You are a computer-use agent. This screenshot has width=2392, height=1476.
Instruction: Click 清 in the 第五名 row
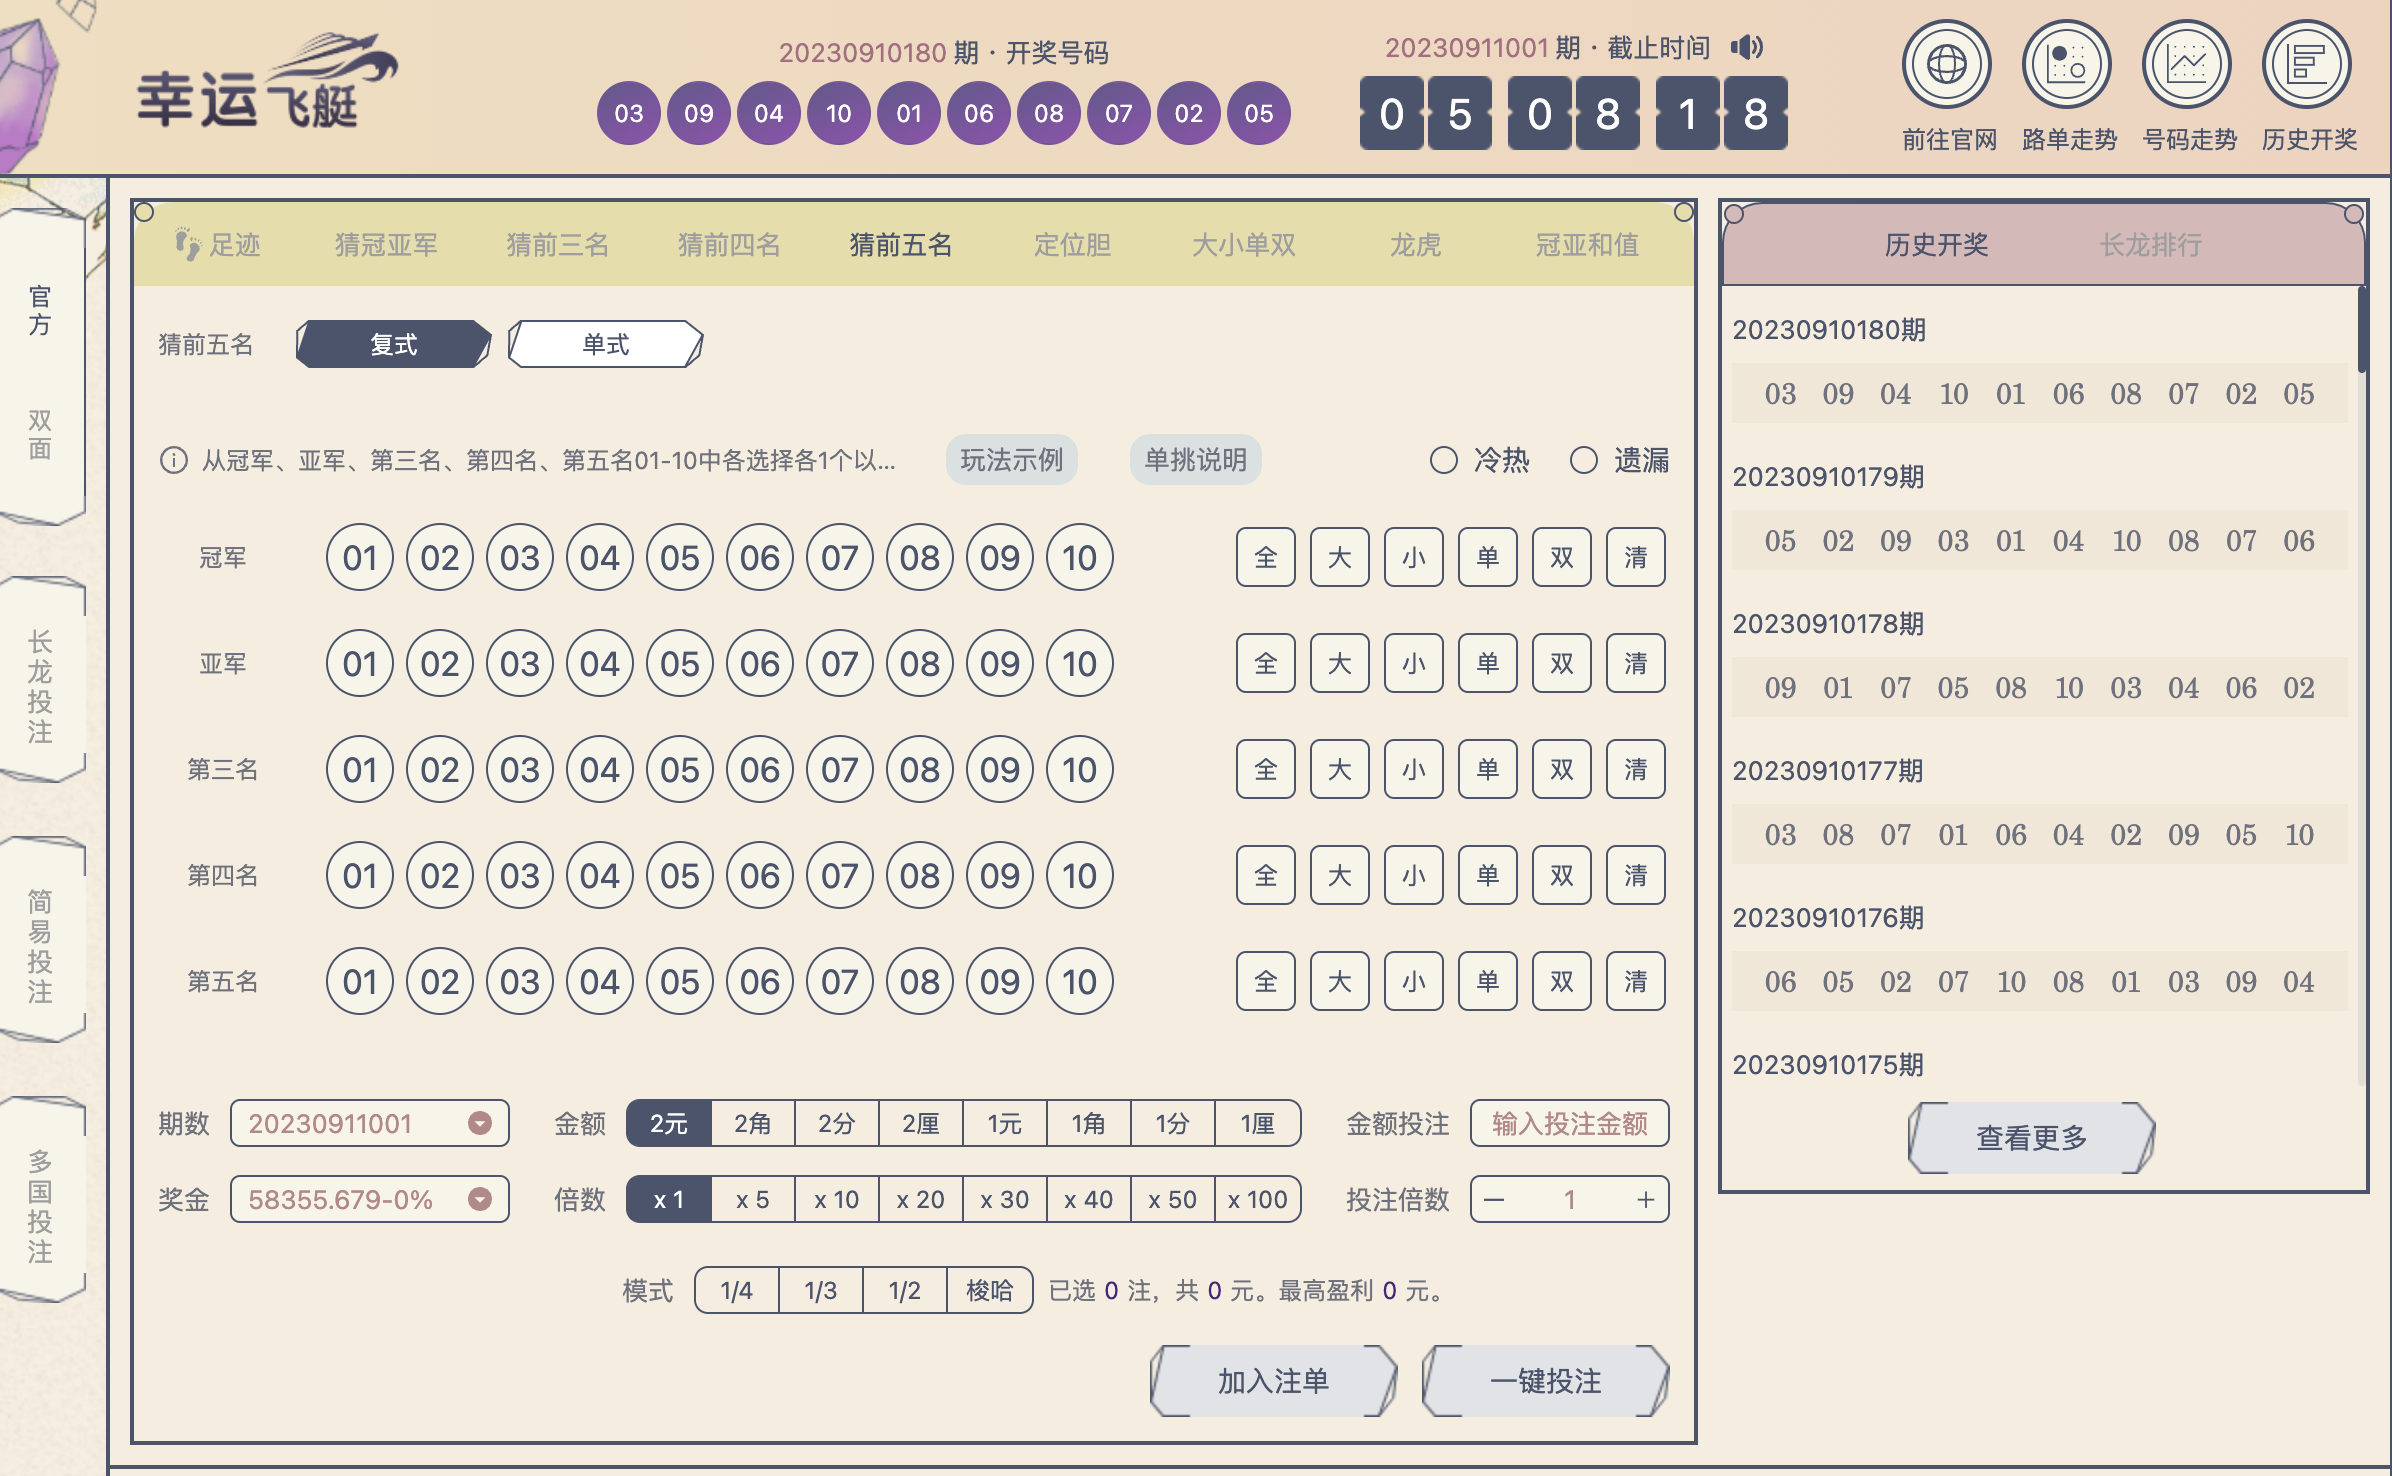[1636, 981]
